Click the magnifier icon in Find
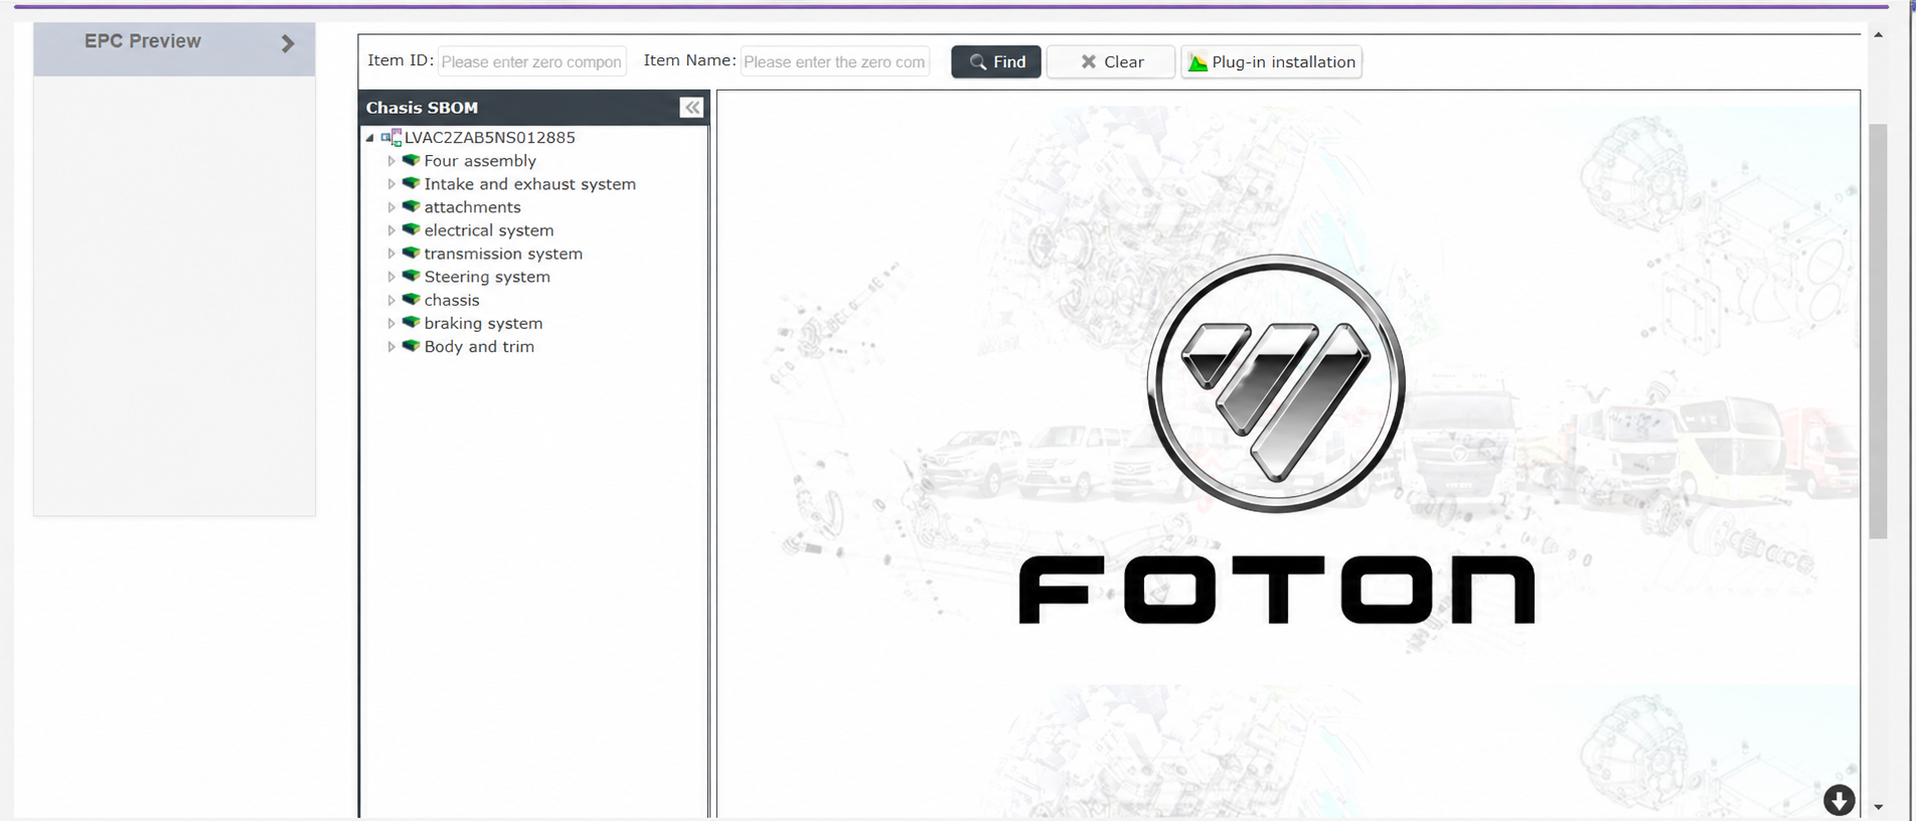The height and width of the screenshot is (821, 1916). click(x=978, y=62)
